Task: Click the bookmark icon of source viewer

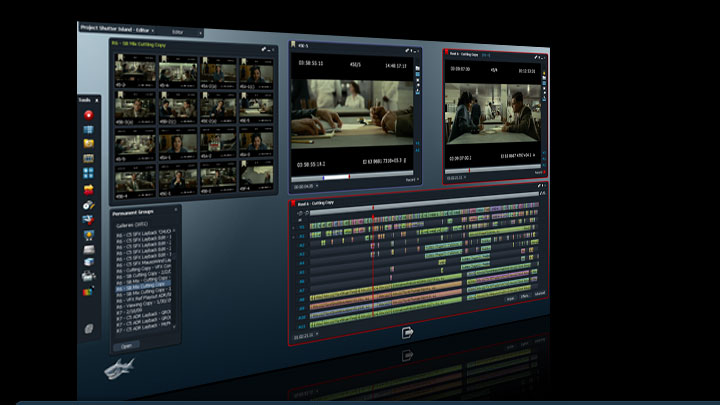Action: (x=293, y=45)
